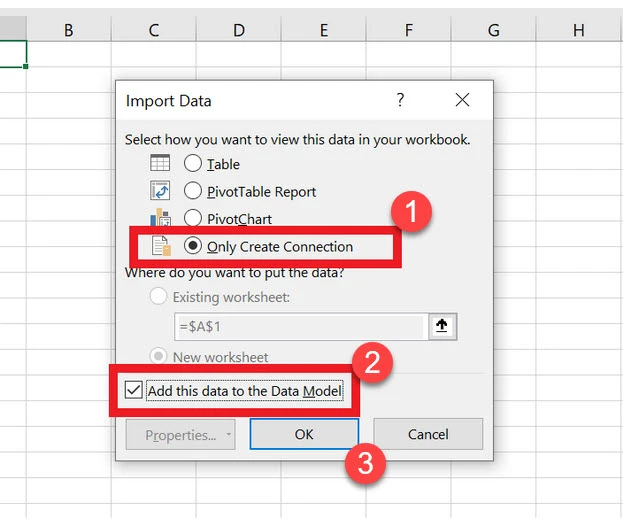Open the Properties button
623x520 pixels.
pos(180,435)
